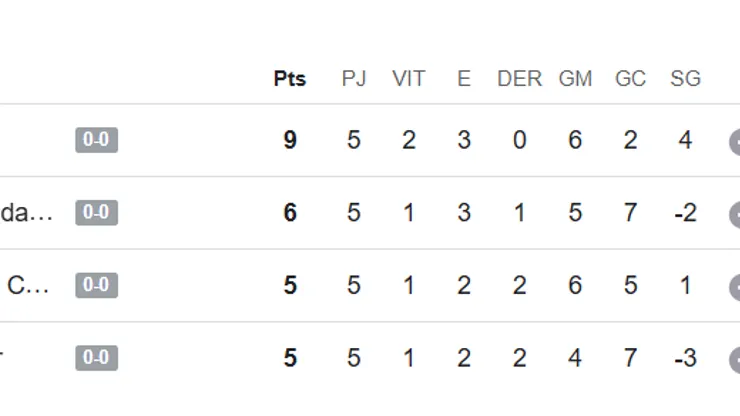This screenshot has height=416, width=740.
Task: Expand the first row using the gray circle icon
Action: [x=735, y=142]
